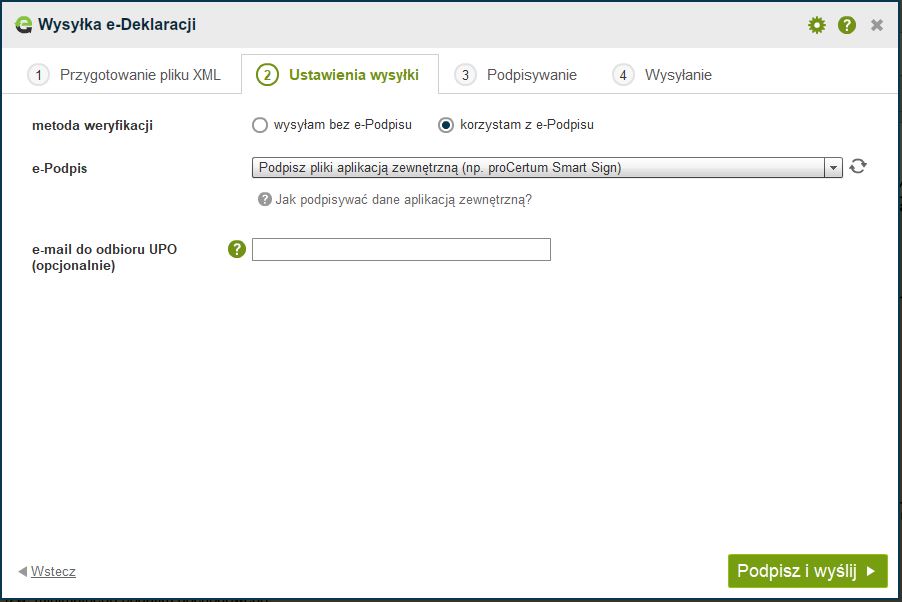Image resolution: width=902 pixels, height=602 pixels.
Task: Open the e-Podpis signing method combo box
Action: 538,168
